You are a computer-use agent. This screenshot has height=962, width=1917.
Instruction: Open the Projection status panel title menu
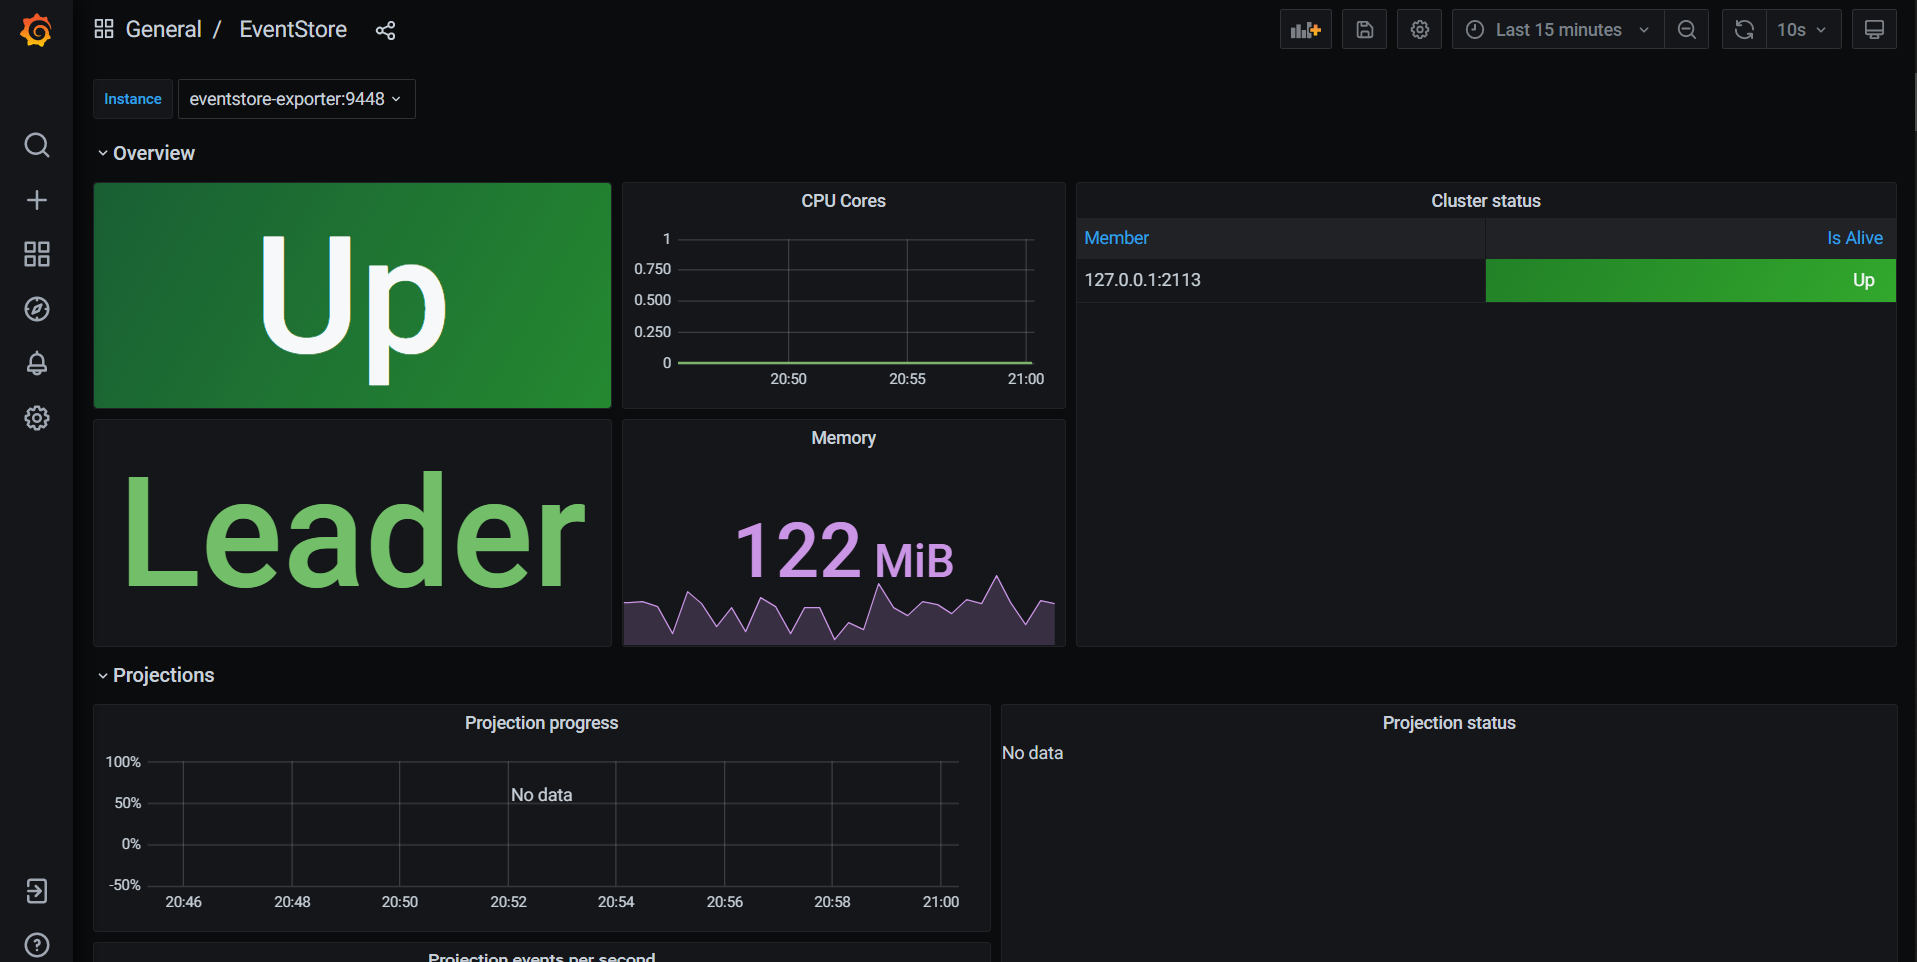[x=1449, y=723]
